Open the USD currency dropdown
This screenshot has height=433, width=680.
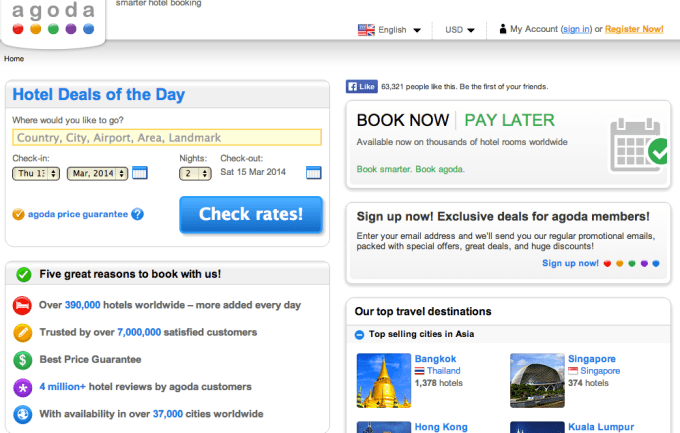click(x=460, y=30)
